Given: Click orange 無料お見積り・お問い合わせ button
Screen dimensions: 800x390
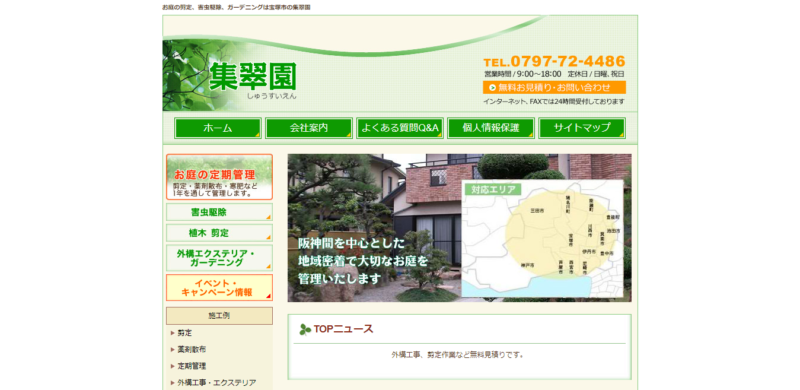Looking at the screenshot, I should click(x=554, y=87).
